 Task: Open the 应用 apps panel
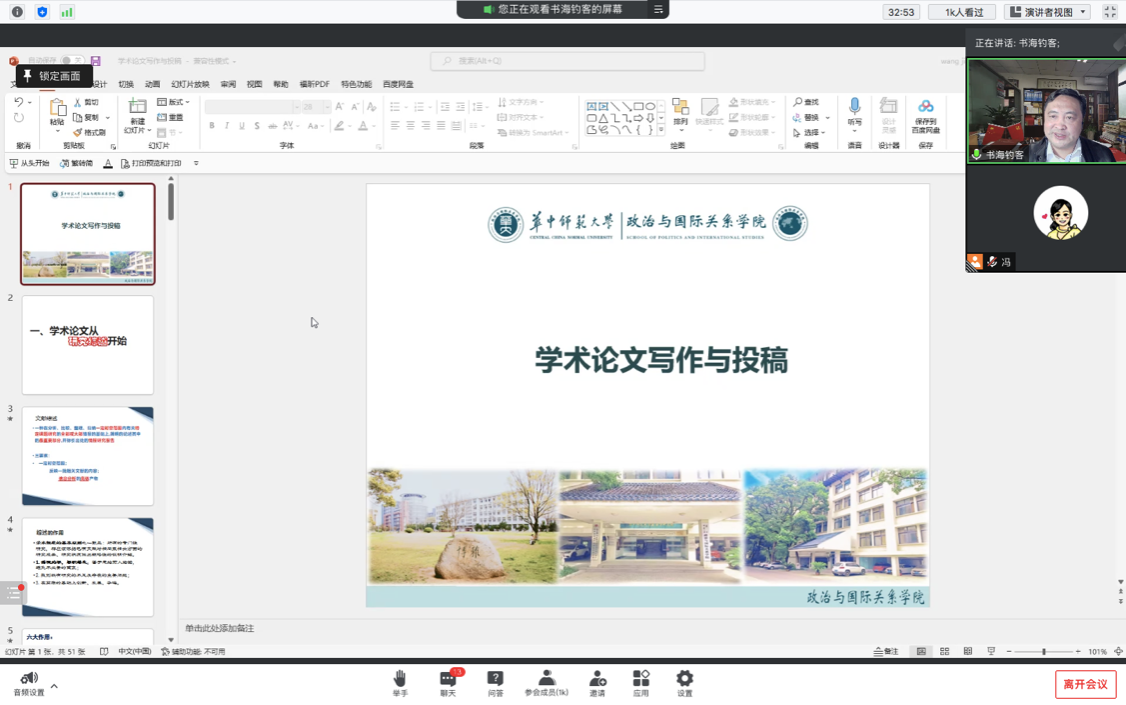click(x=641, y=682)
